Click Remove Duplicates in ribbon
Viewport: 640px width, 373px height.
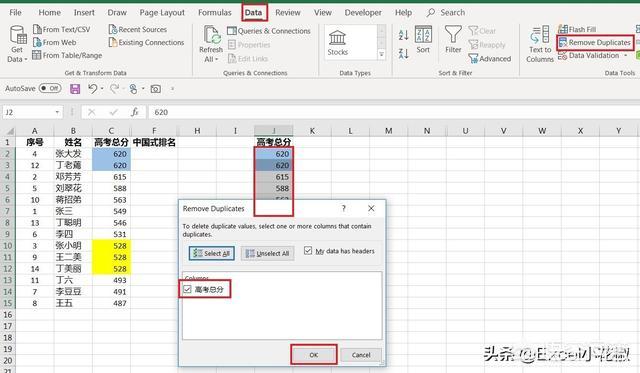click(x=595, y=42)
